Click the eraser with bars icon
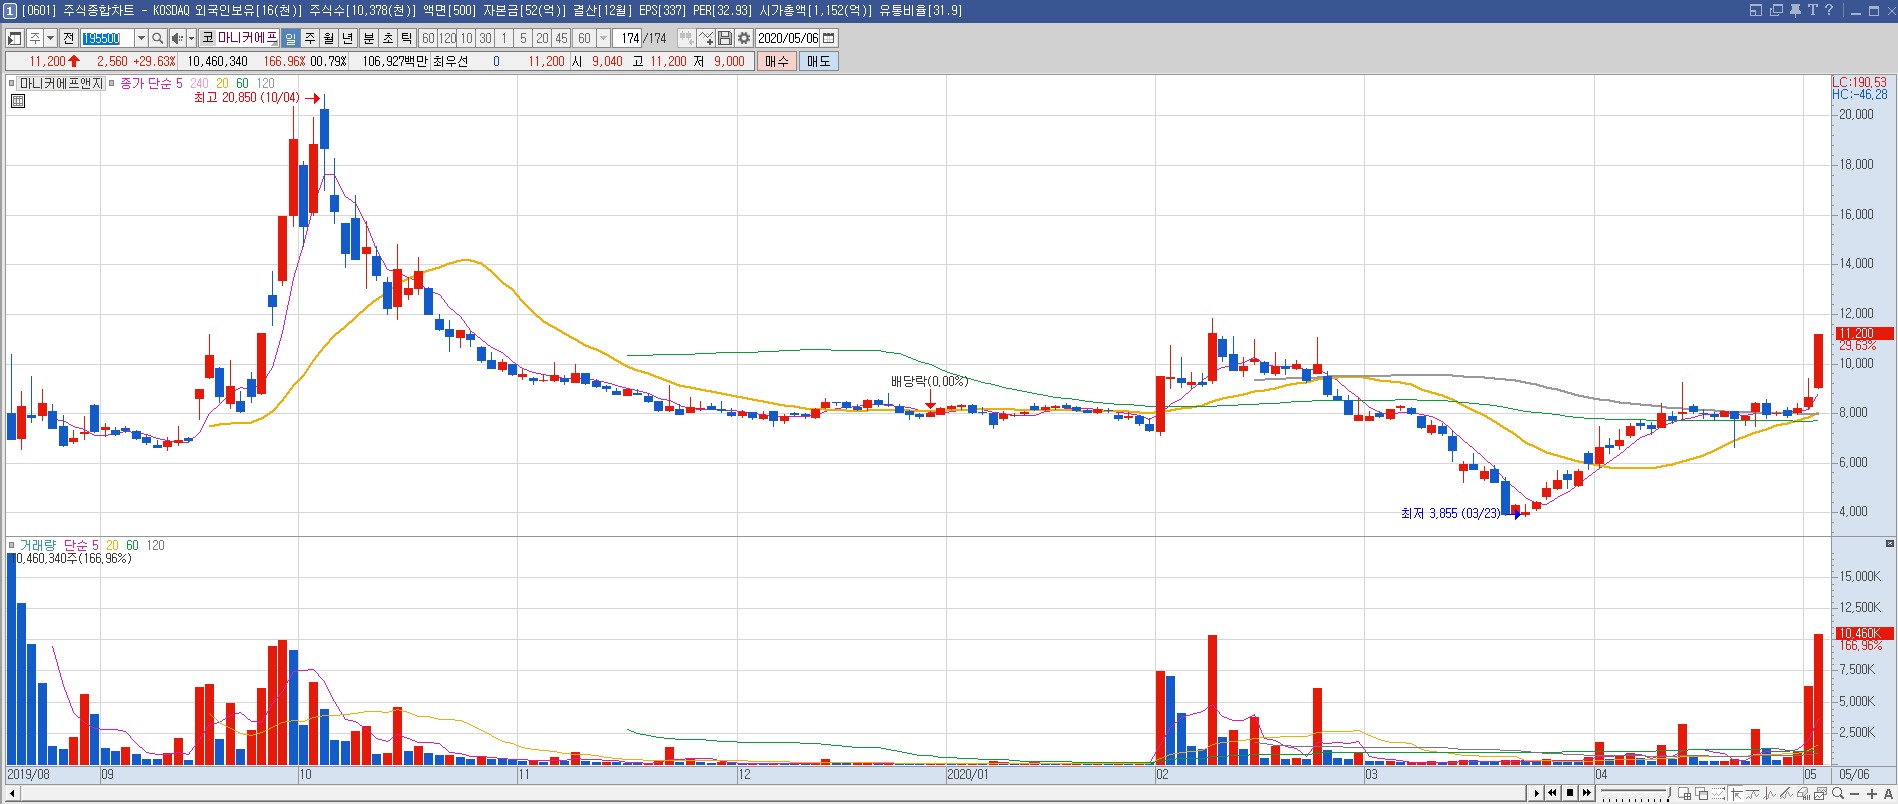This screenshot has height=804, width=1898. pos(1803,794)
